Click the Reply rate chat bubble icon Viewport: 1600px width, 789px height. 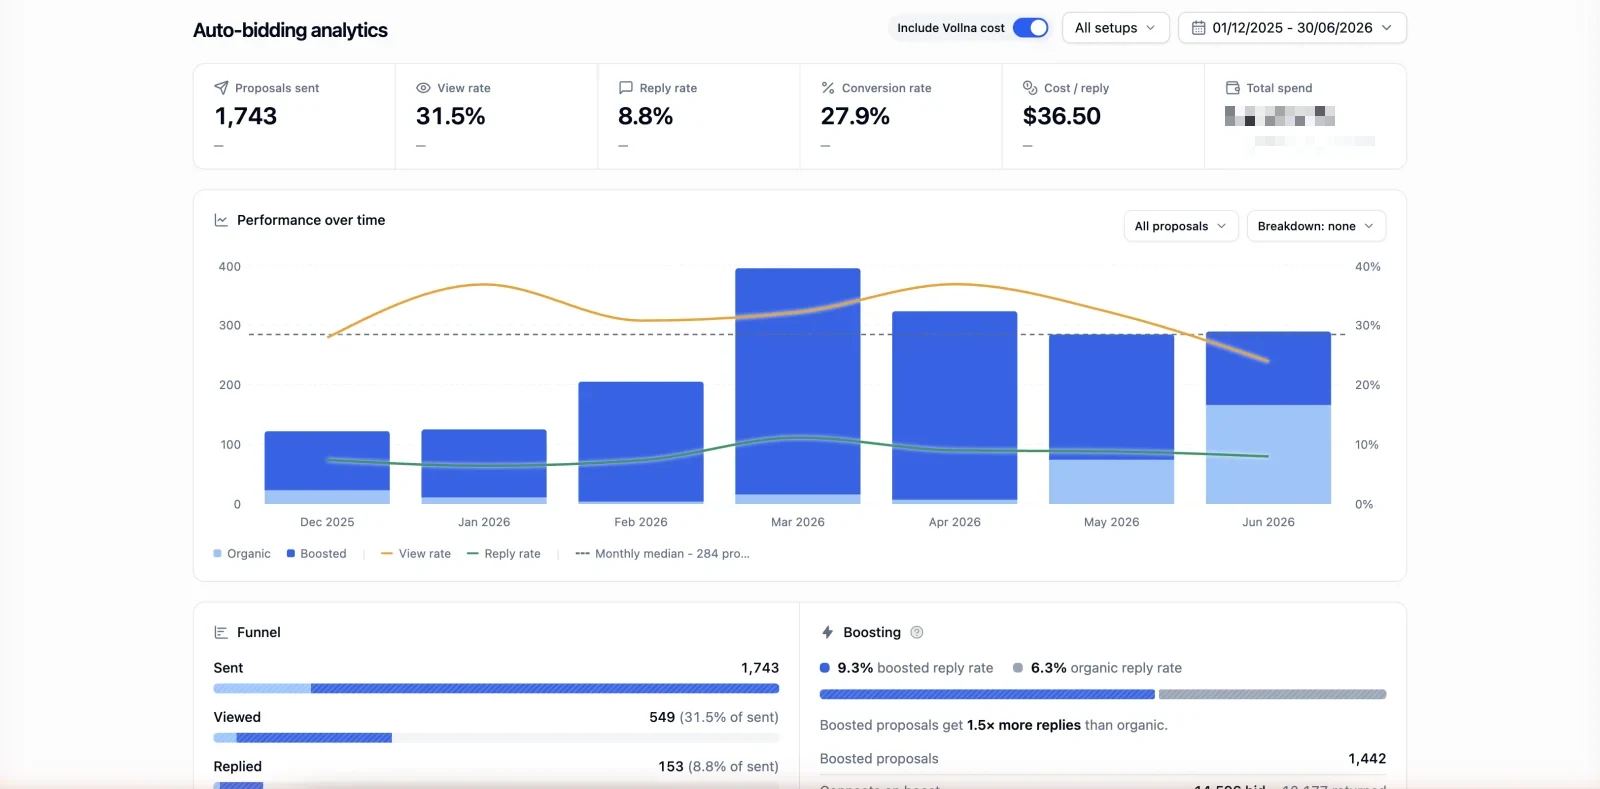pos(626,88)
